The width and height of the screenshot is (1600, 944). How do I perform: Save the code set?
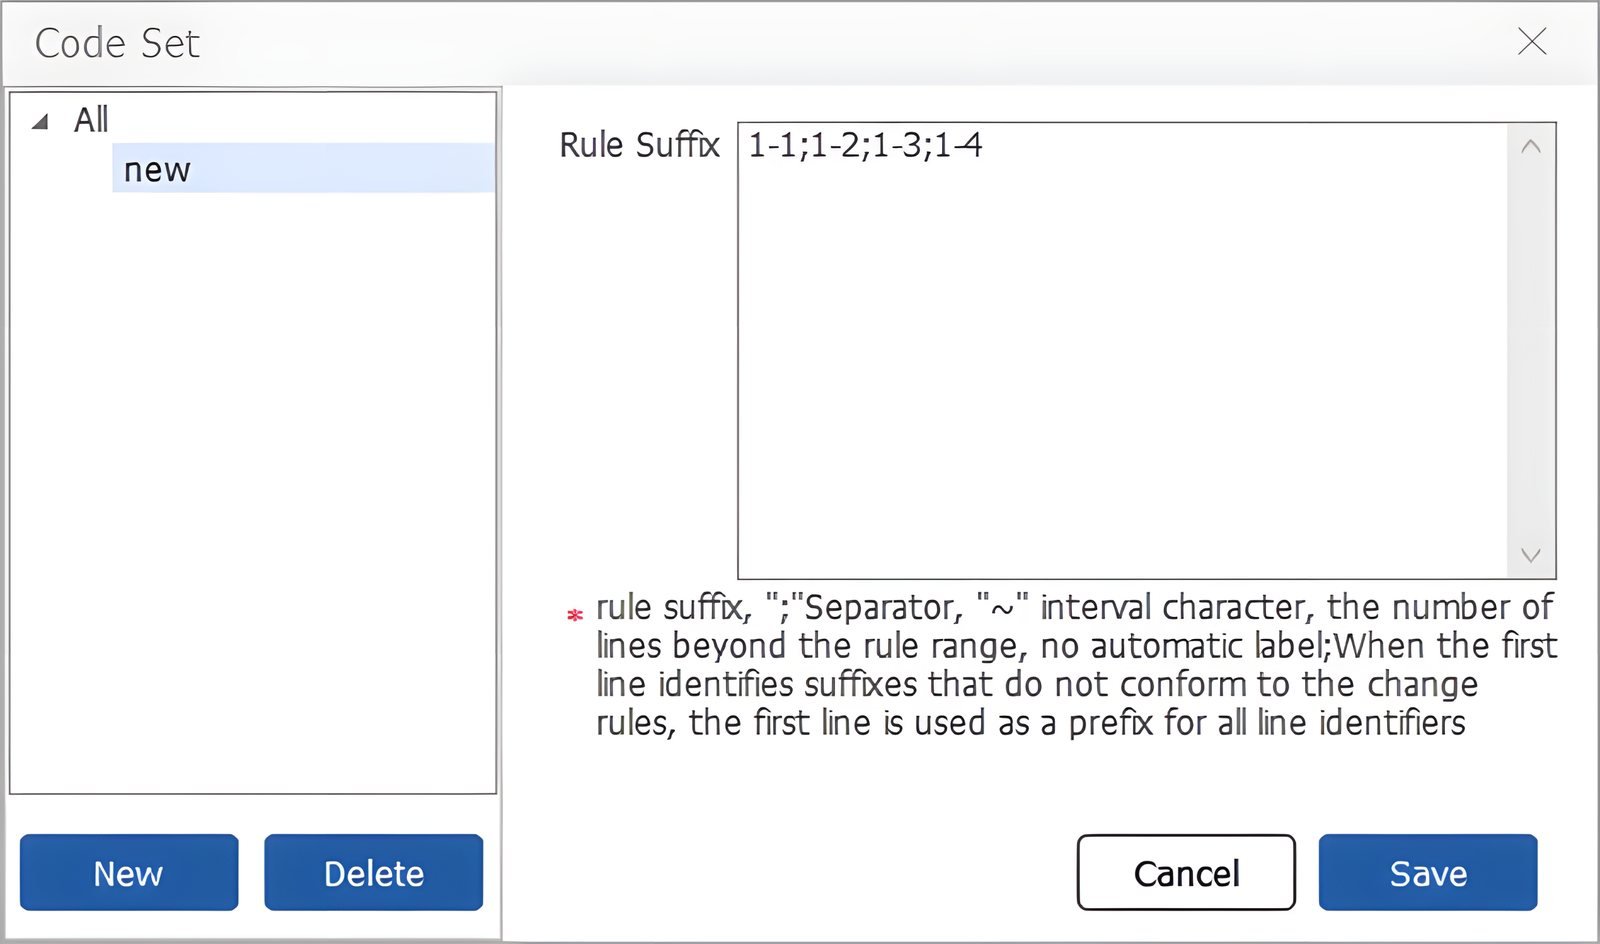pyautogui.click(x=1428, y=873)
